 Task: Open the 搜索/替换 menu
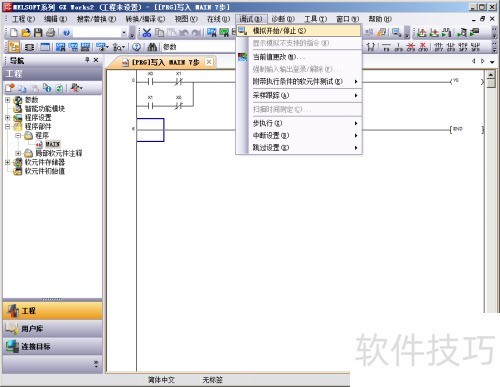pyautogui.click(x=96, y=19)
